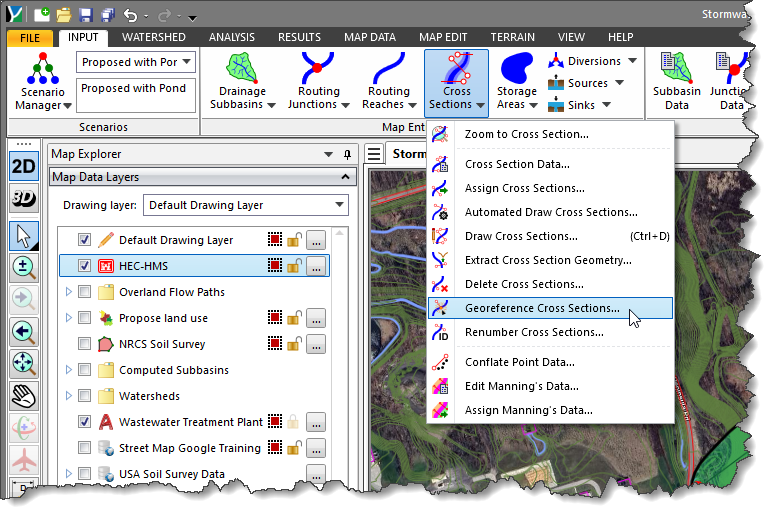Image resolution: width=768 pixels, height=510 pixels.
Task: Click ellipsis button for HEC-HMS layer
Action: (316, 266)
